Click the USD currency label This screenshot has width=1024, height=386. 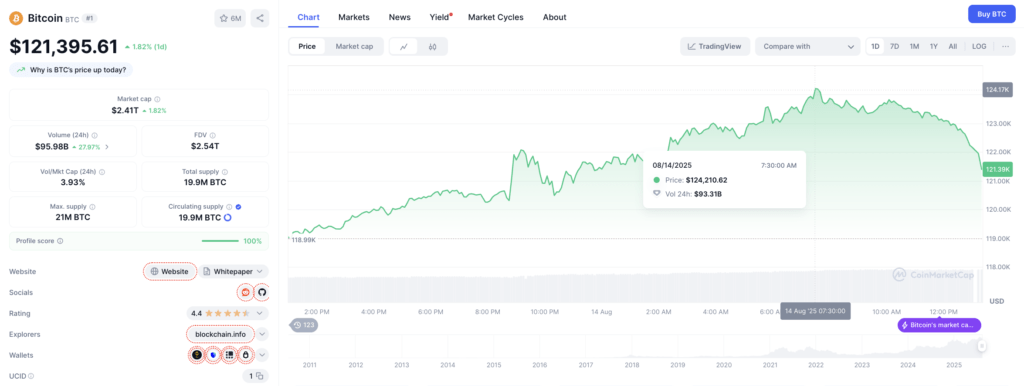click(x=997, y=301)
